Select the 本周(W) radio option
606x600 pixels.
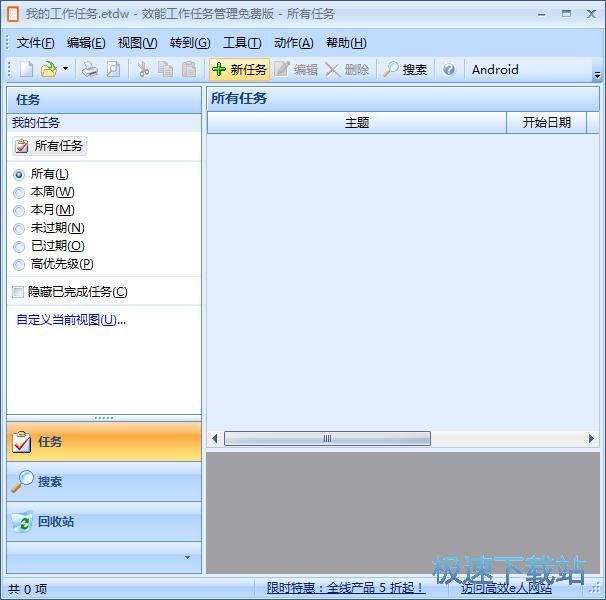tap(19, 192)
